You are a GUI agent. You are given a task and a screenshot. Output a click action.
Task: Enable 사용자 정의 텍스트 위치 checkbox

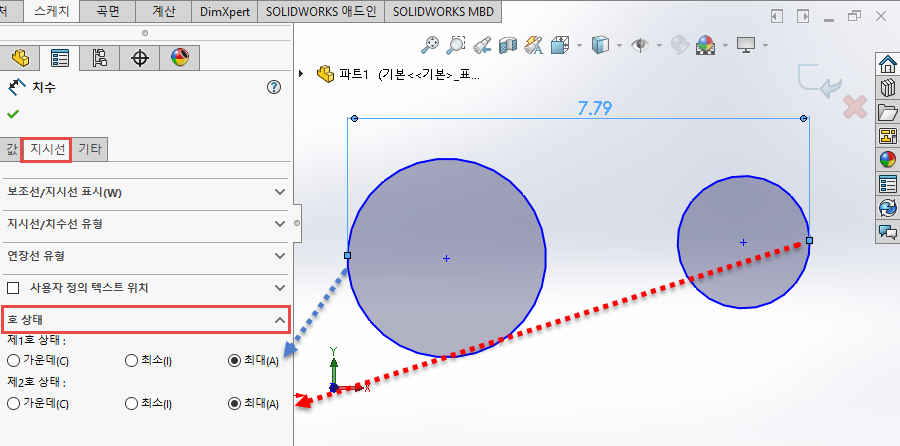[13, 288]
